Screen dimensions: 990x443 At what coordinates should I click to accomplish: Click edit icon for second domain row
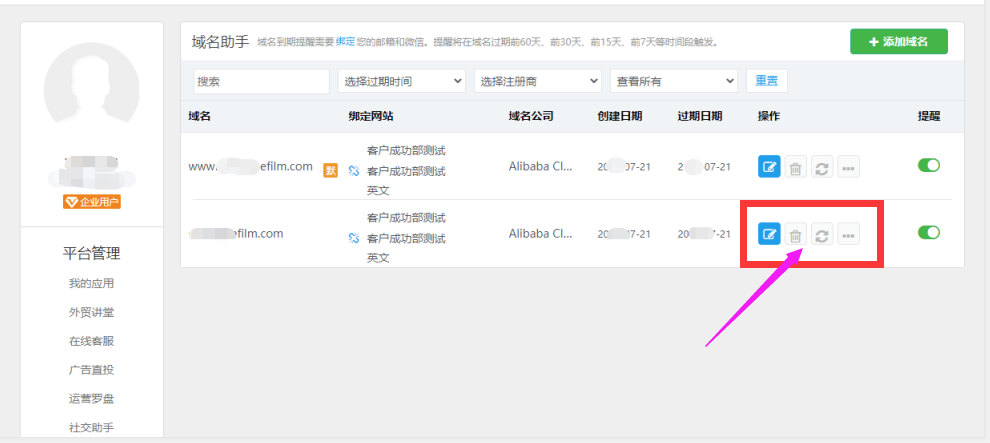[769, 235]
